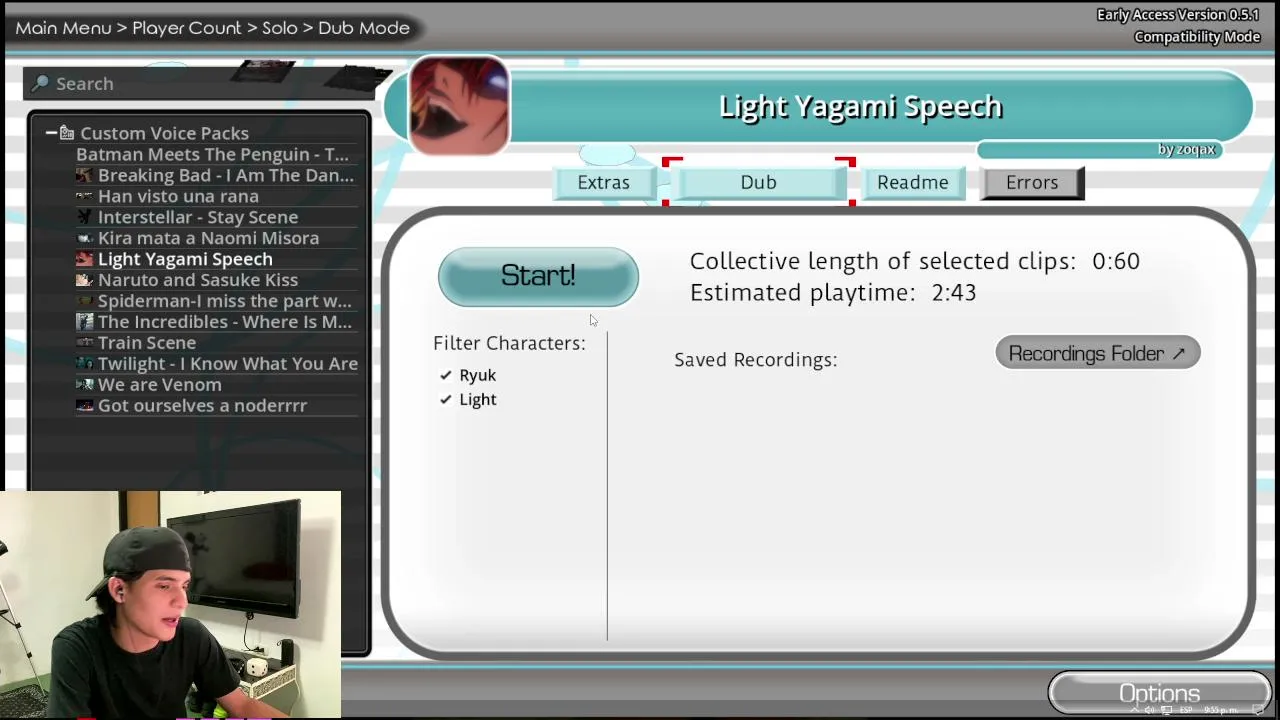
Task: Uncheck the Light character filter
Action: point(446,400)
